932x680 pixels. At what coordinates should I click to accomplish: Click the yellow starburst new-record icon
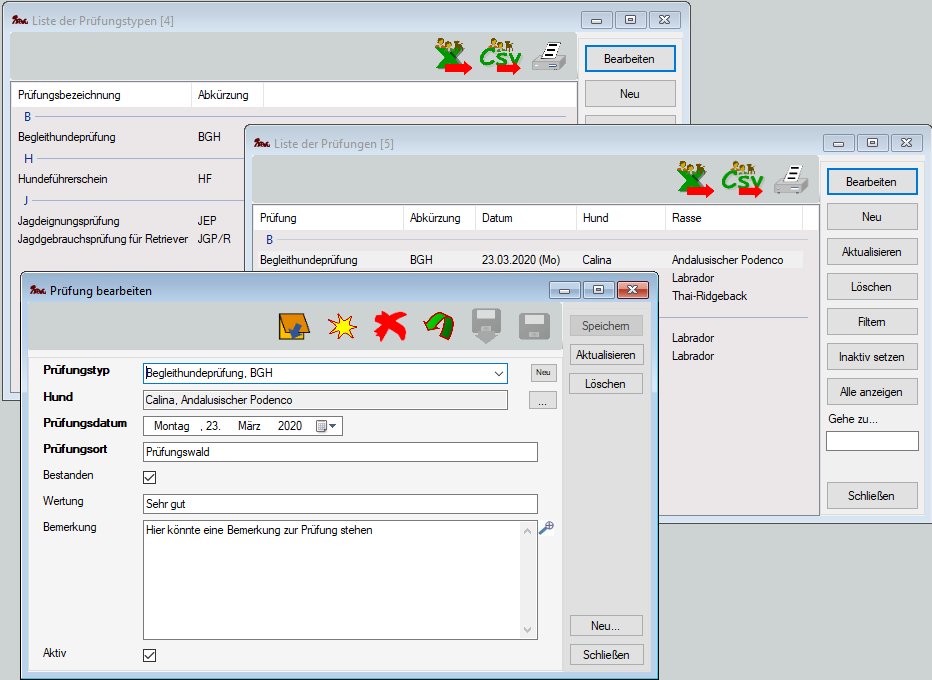(x=342, y=326)
